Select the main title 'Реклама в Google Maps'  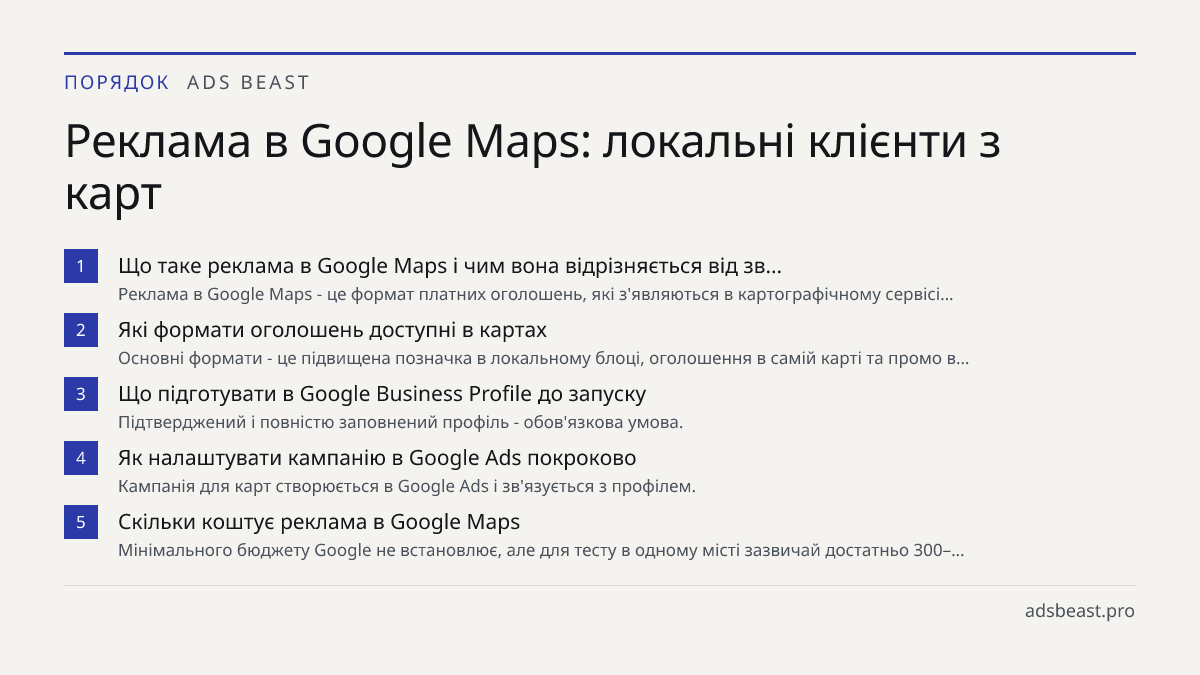(x=533, y=167)
